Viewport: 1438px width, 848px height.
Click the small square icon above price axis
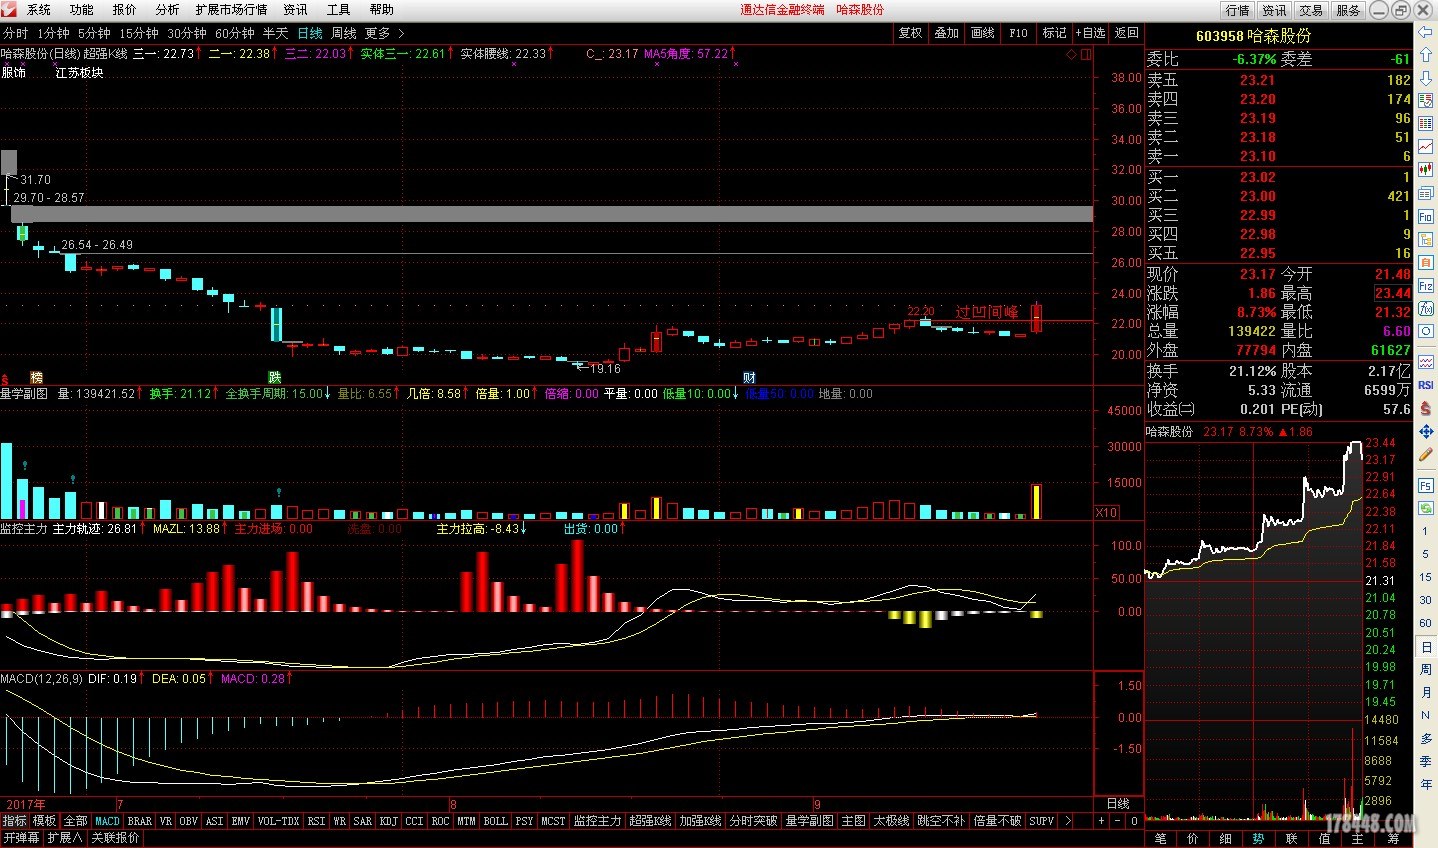pos(1085,54)
